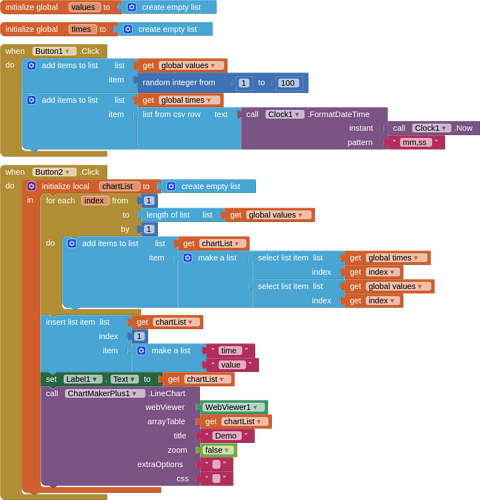This screenshot has width=480, height=500.
Task: Select the empty extraOptions text block
Action: coord(216,464)
